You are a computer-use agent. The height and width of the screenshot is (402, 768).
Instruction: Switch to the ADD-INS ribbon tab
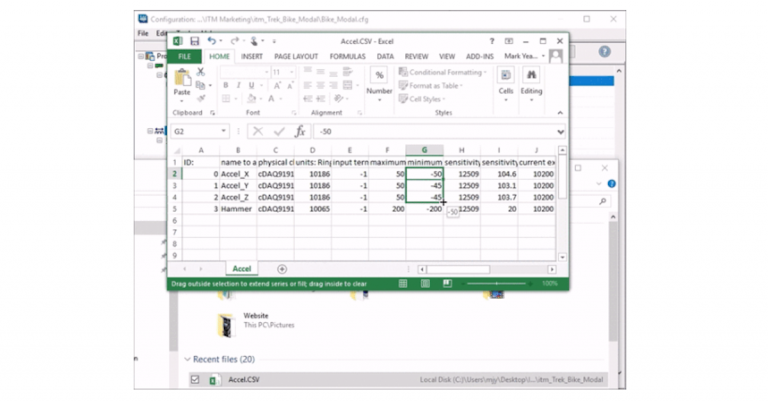coord(480,56)
